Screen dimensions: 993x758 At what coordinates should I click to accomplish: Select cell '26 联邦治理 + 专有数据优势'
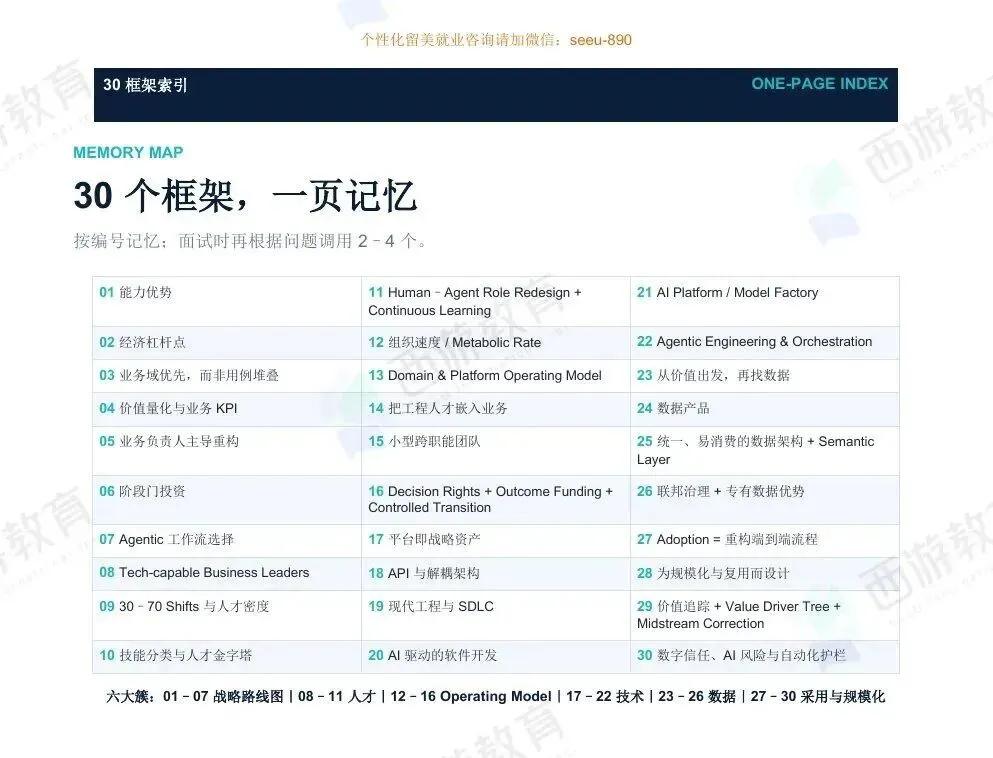765,500
